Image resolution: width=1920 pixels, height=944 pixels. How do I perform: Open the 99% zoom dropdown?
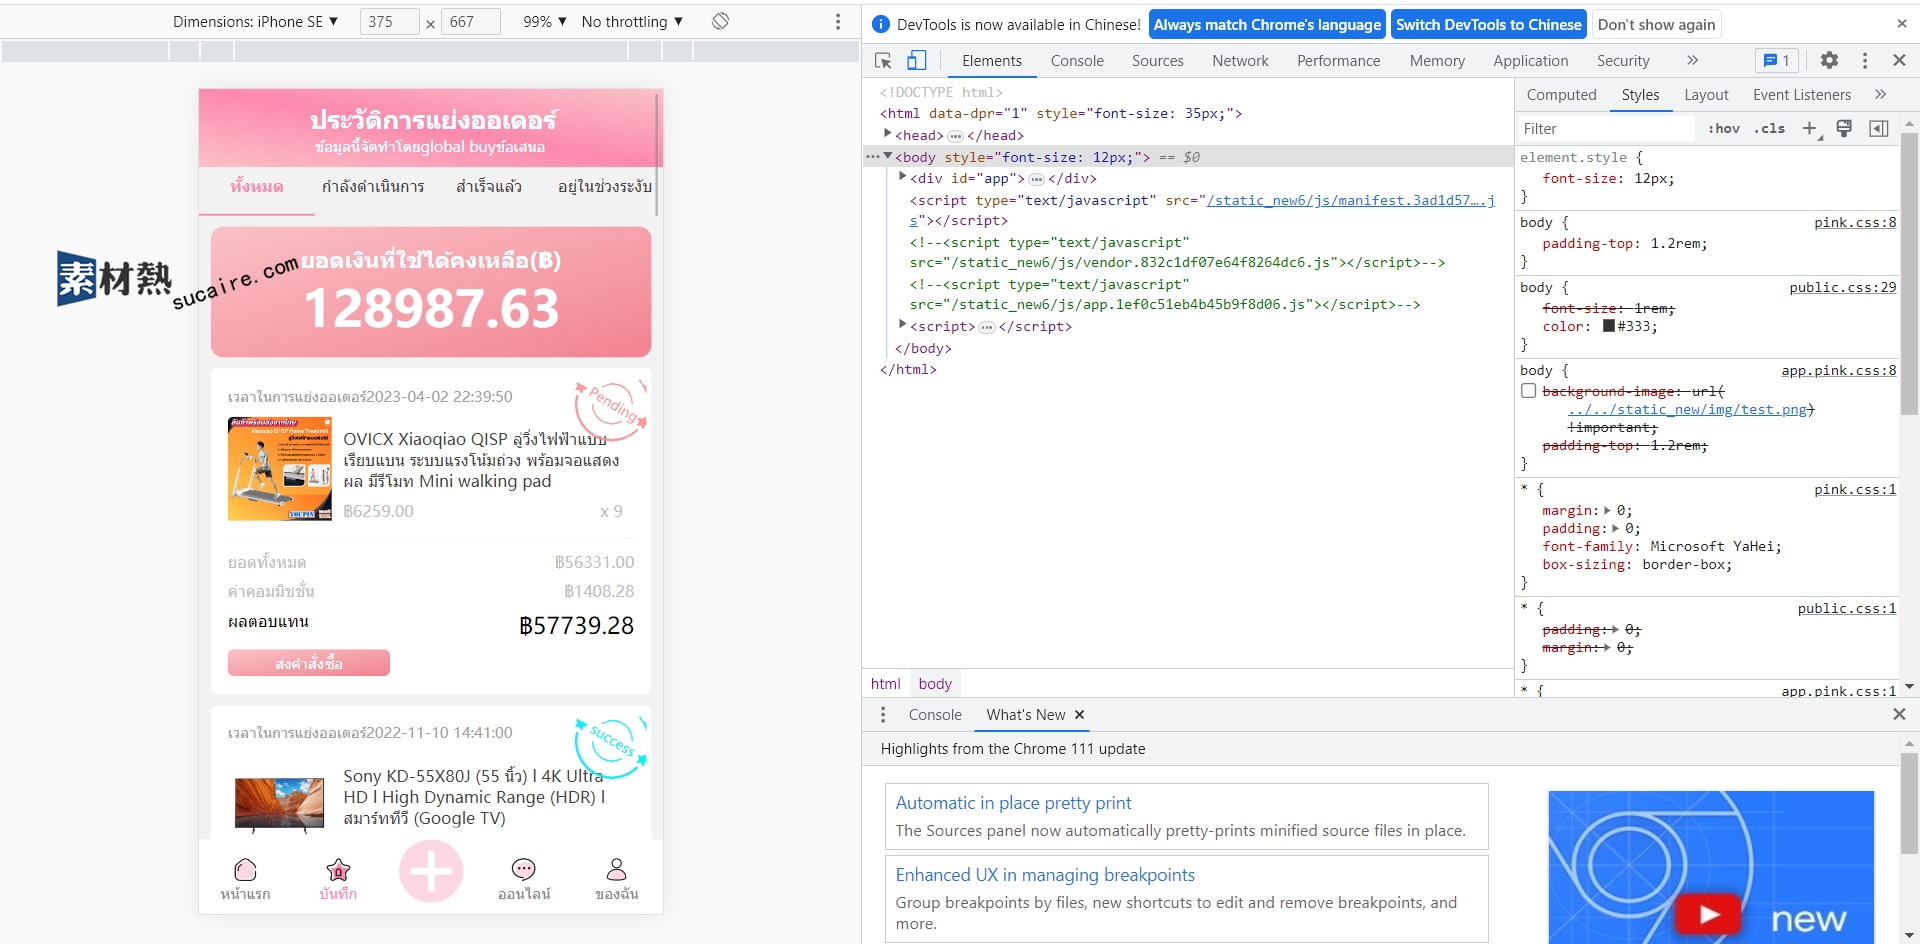pos(545,21)
